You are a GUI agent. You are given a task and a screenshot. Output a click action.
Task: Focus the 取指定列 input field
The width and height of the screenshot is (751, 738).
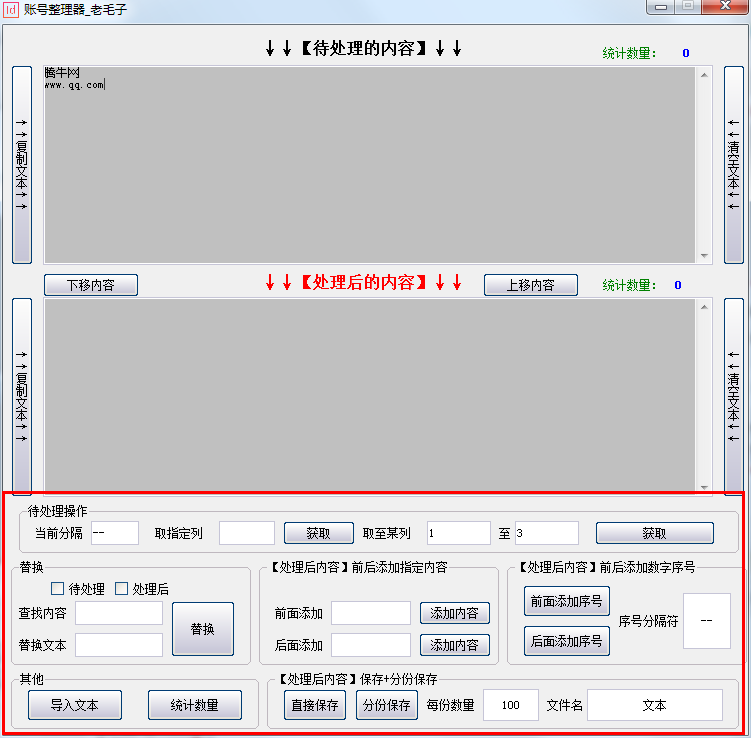(247, 533)
